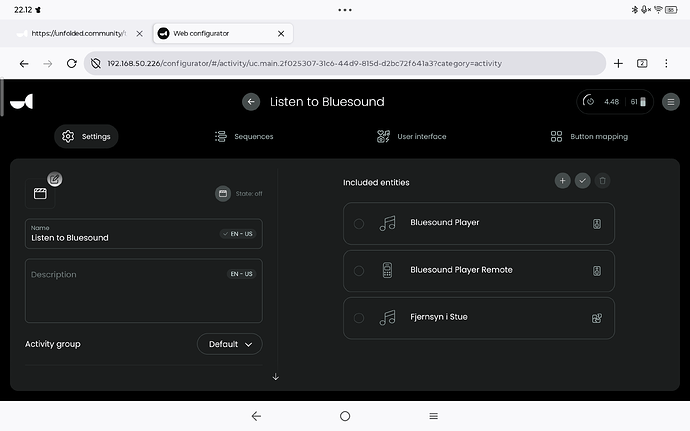Switch to the Button mapping tab
This screenshot has width=690, height=431.
(589, 136)
